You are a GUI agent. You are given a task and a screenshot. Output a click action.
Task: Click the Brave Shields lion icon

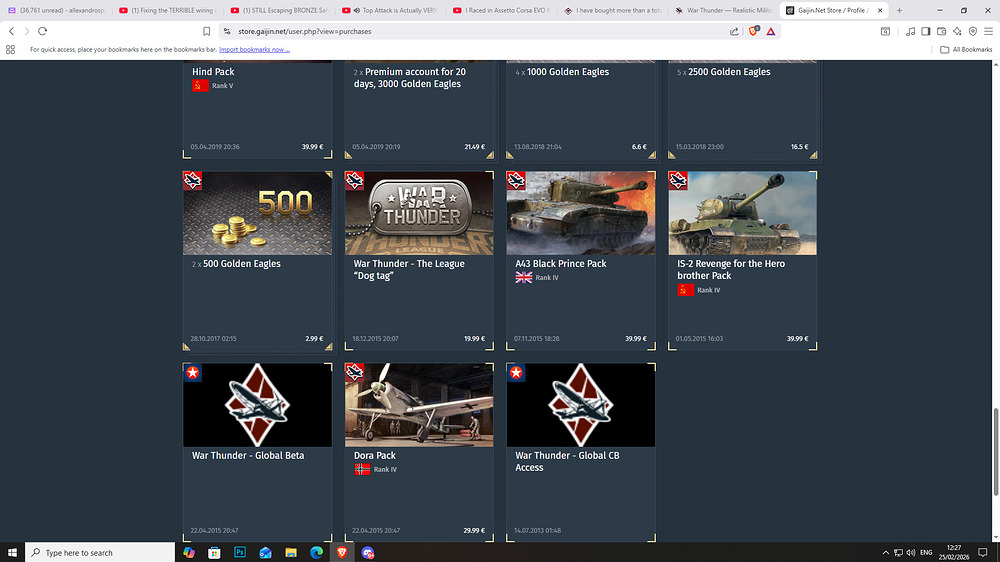coord(754,31)
